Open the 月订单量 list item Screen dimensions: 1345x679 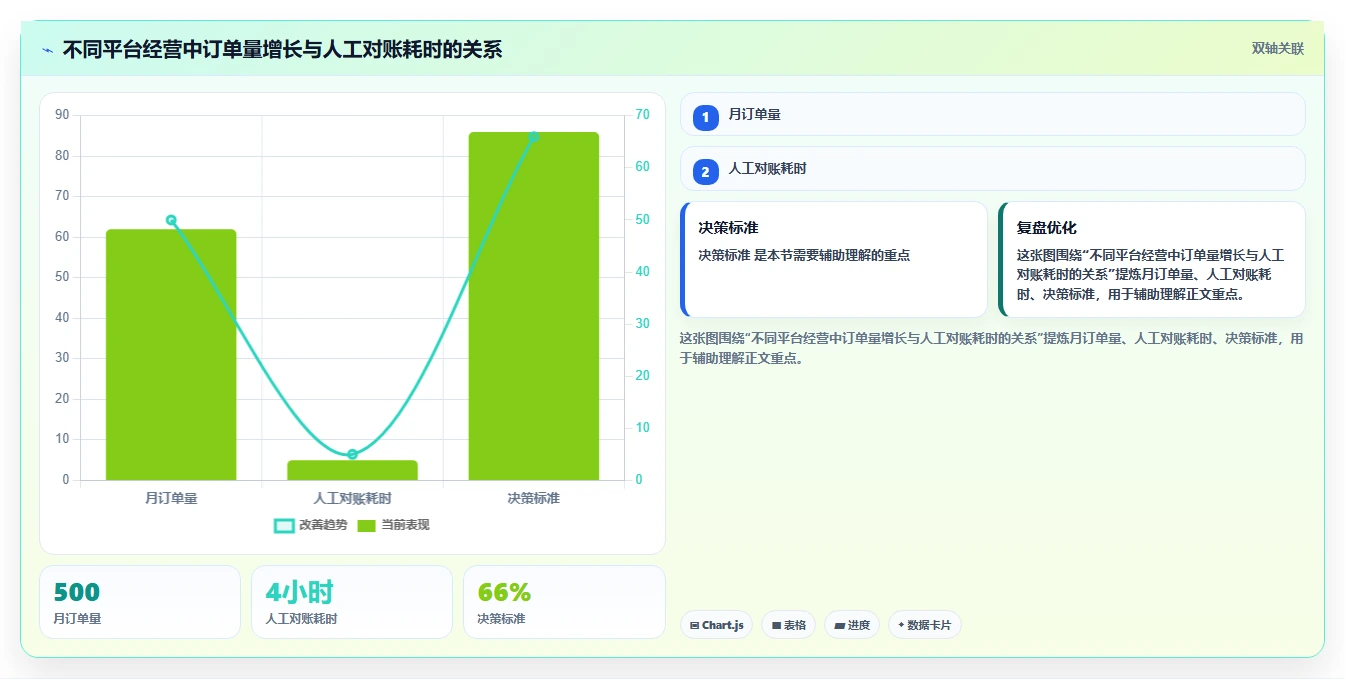click(992, 114)
